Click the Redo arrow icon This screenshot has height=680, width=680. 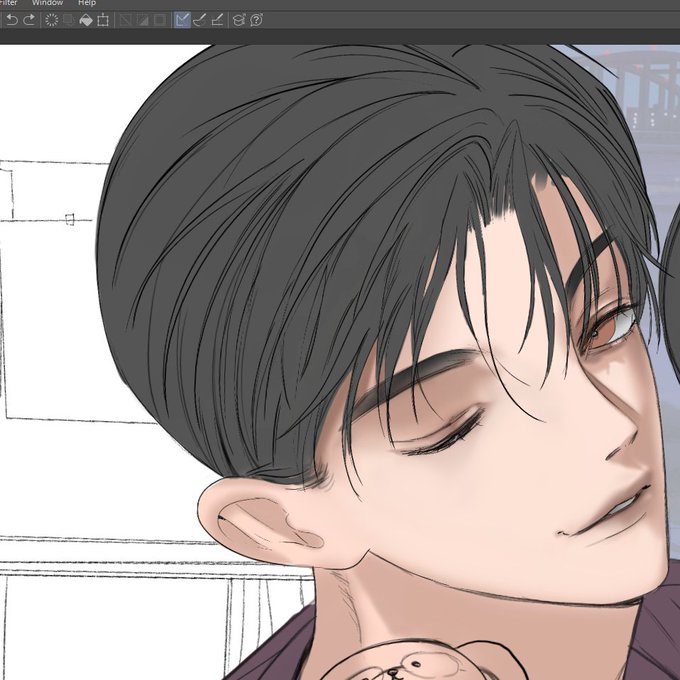click(x=29, y=20)
